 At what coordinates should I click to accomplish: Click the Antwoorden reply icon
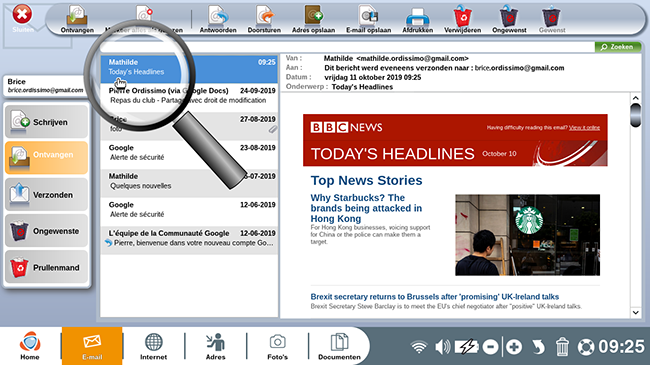[x=218, y=19]
